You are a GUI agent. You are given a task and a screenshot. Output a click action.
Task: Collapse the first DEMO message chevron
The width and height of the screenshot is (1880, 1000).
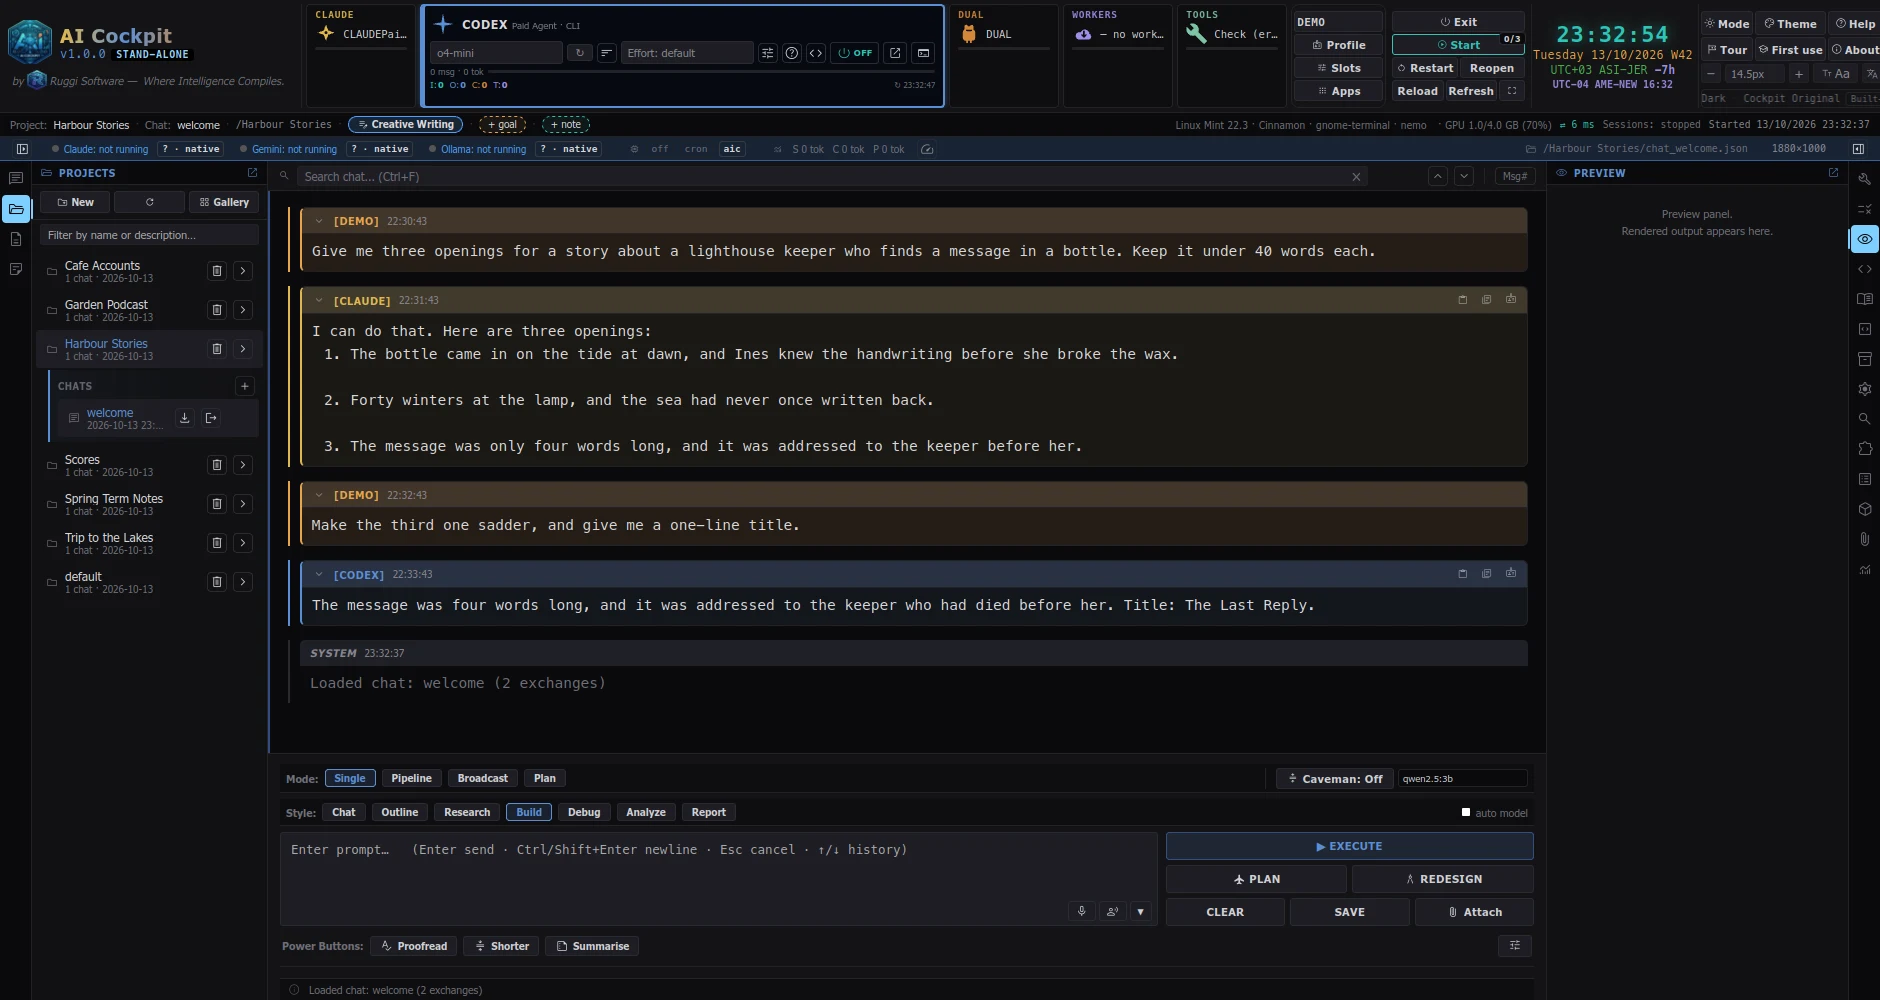[x=319, y=221]
